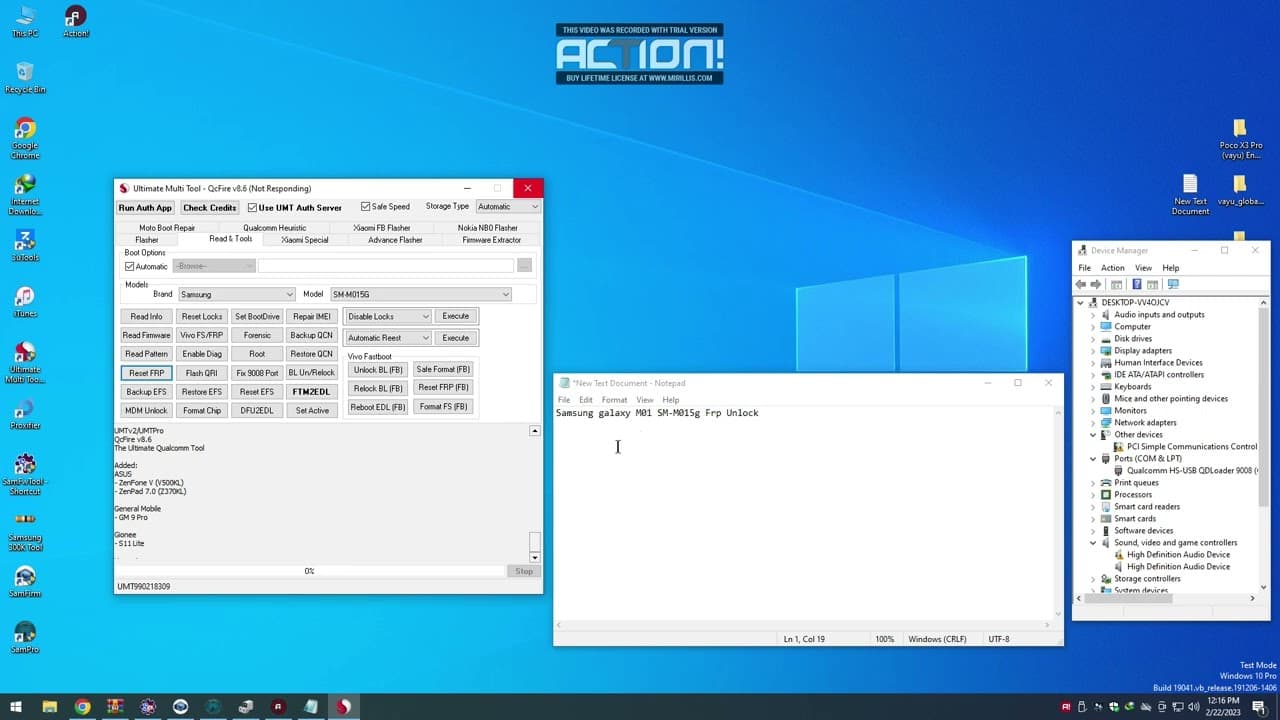Open Notepad Format menu
This screenshot has width=1280, height=720.
pos(614,400)
